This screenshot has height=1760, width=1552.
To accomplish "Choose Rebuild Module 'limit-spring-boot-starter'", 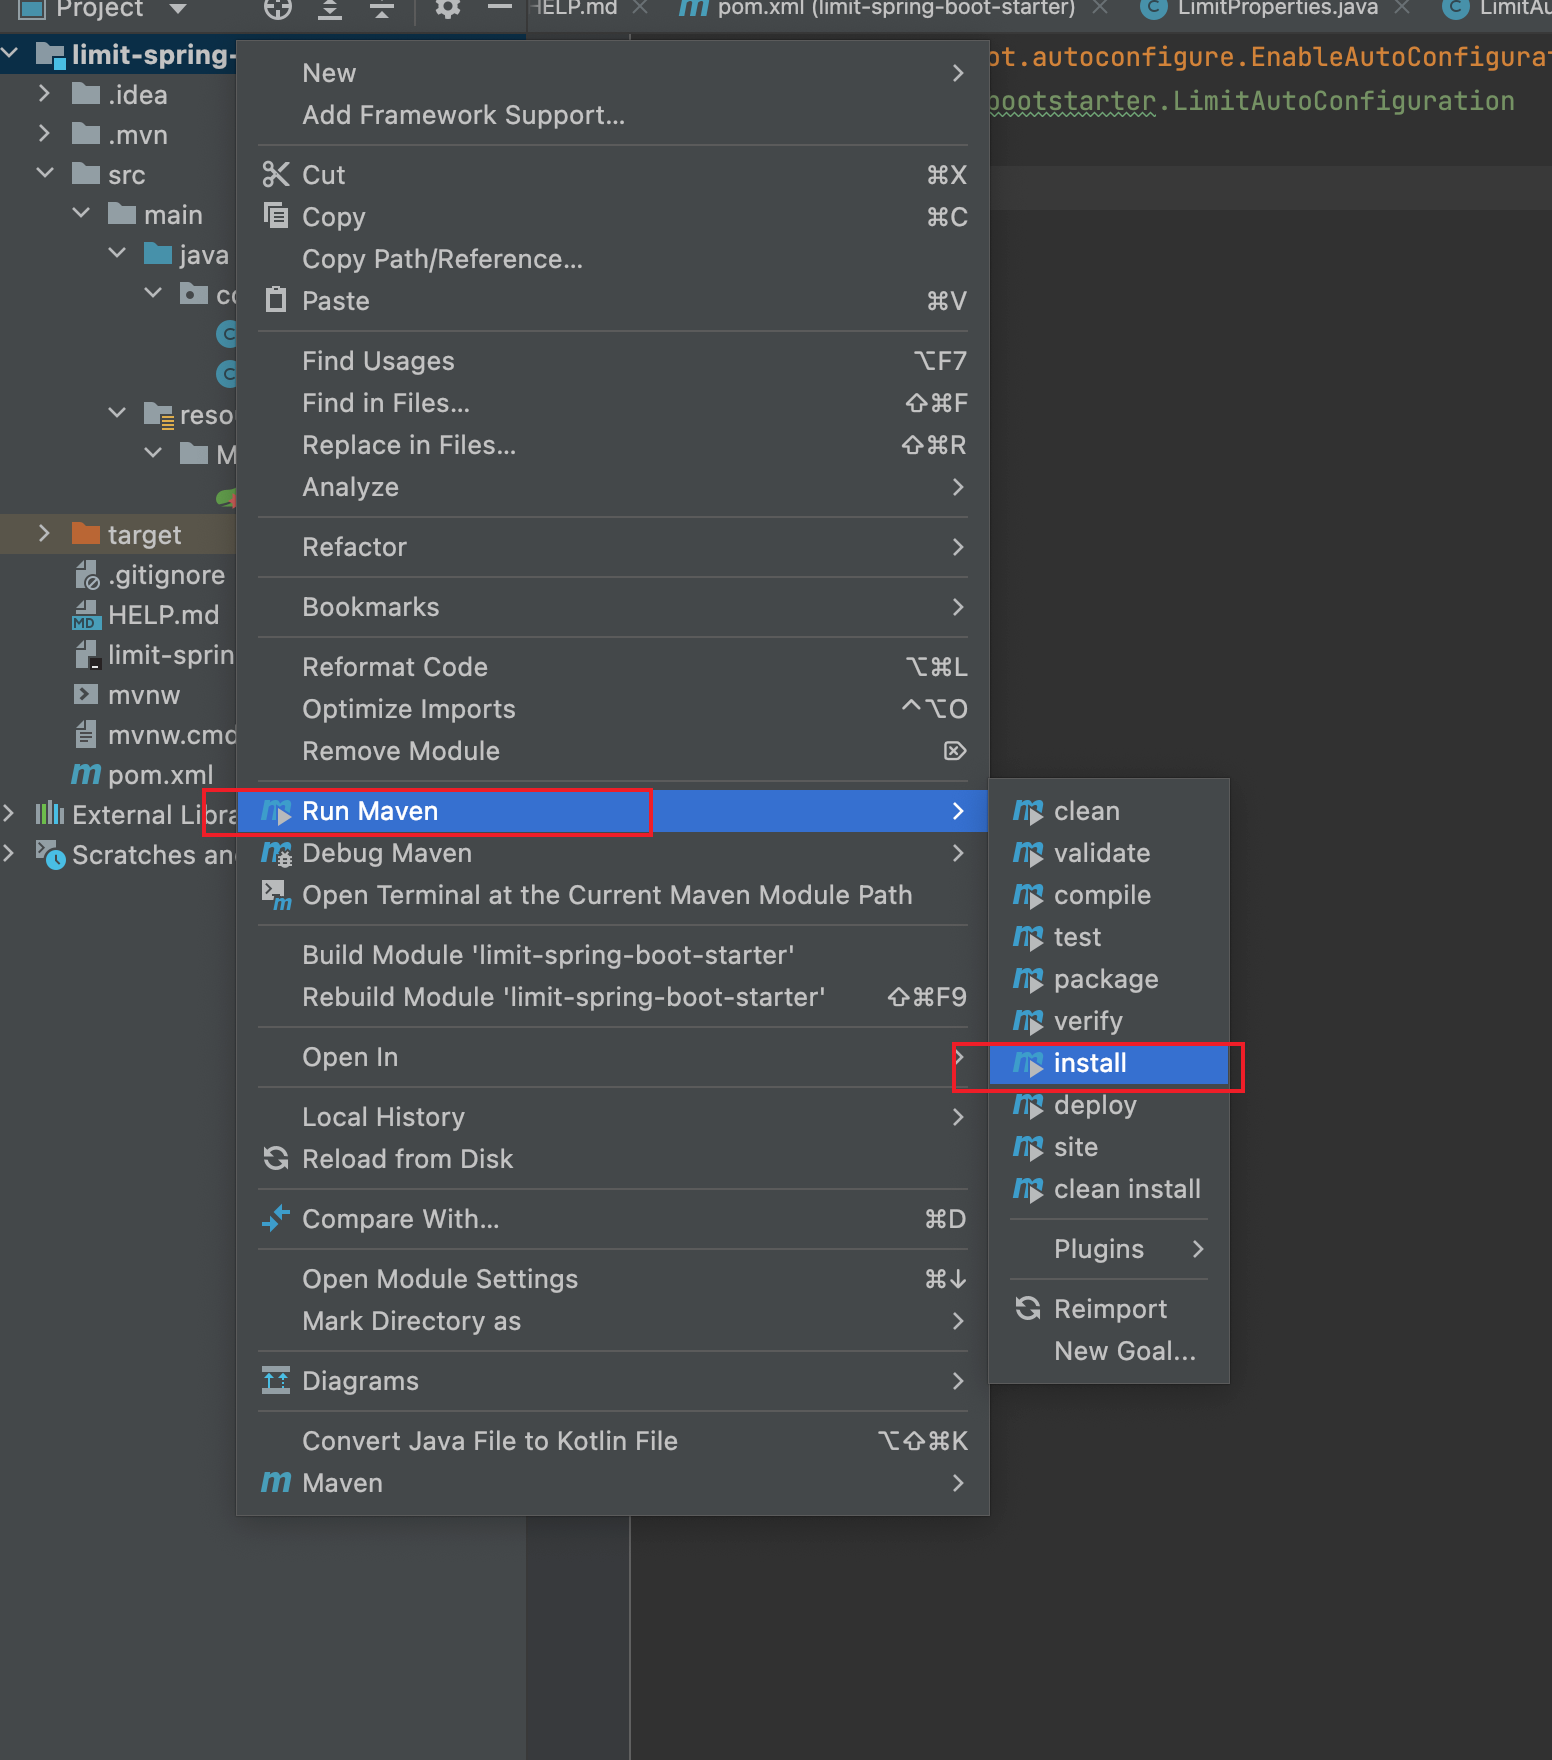I will pyautogui.click(x=612, y=997).
